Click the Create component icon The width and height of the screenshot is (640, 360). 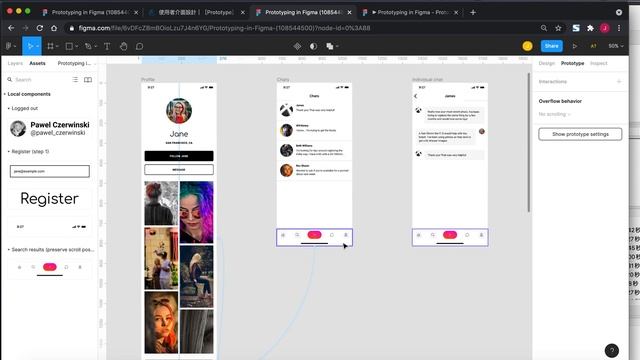297,47
